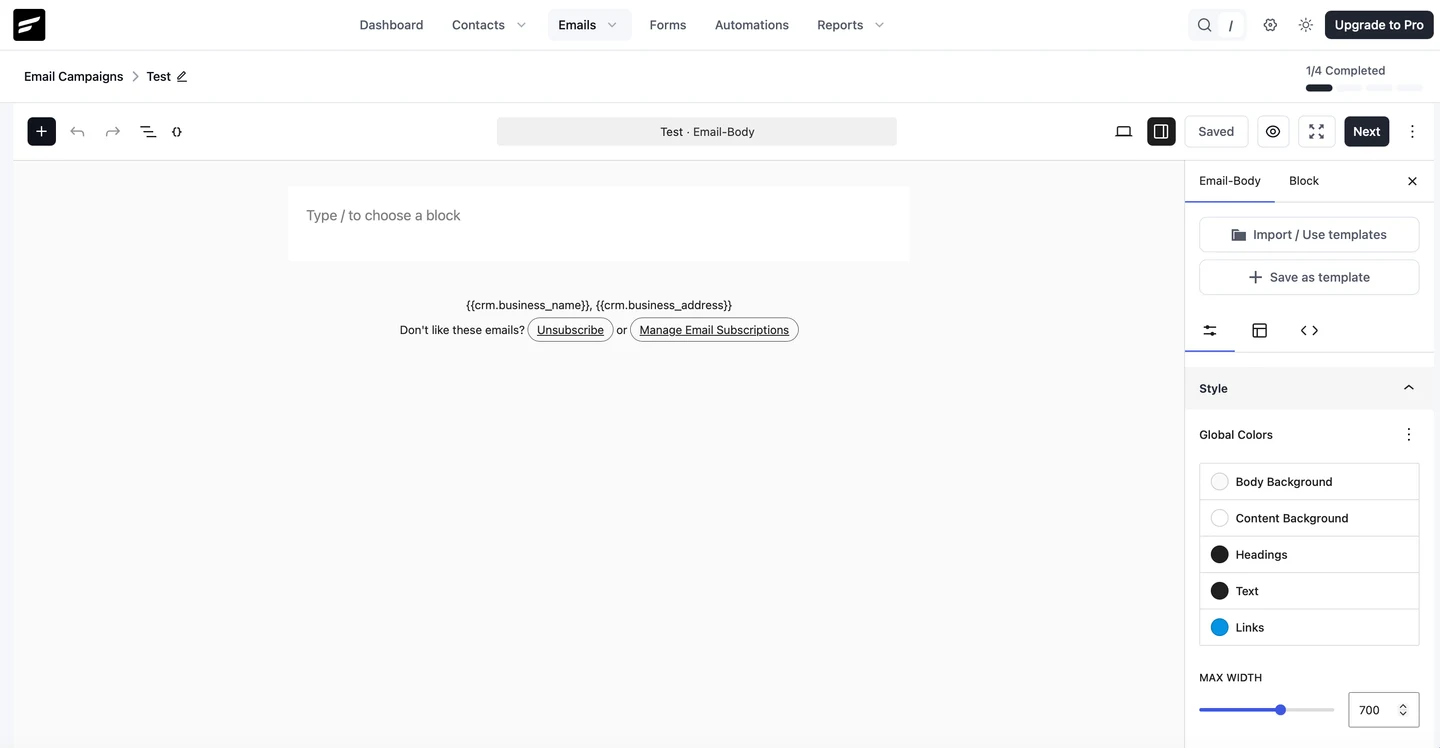Open the code brackets icon tab
This screenshot has height=748, width=1440.
[x=1309, y=330]
